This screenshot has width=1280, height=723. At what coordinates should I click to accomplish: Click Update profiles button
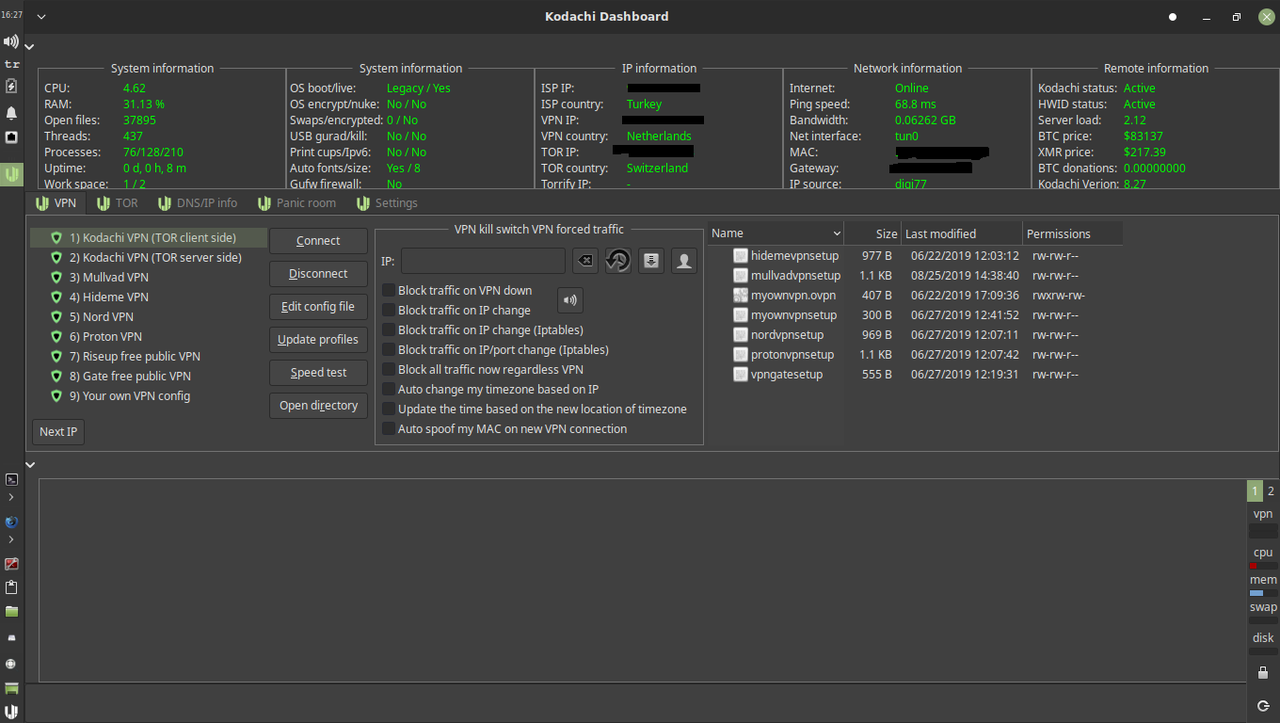pyautogui.click(x=318, y=340)
